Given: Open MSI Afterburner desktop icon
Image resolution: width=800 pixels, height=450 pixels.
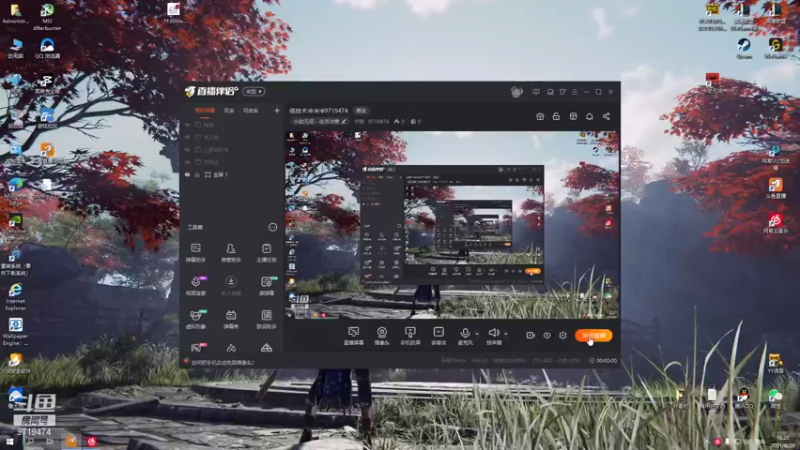Looking at the screenshot, I should pyautogui.click(x=47, y=17).
